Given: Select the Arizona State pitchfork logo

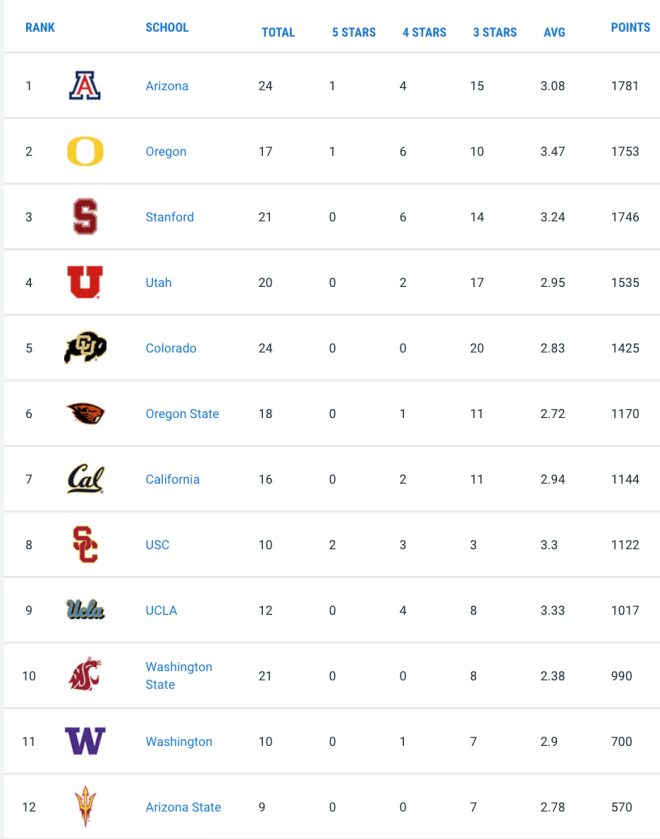Looking at the screenshot, I should tap(85, 806).
